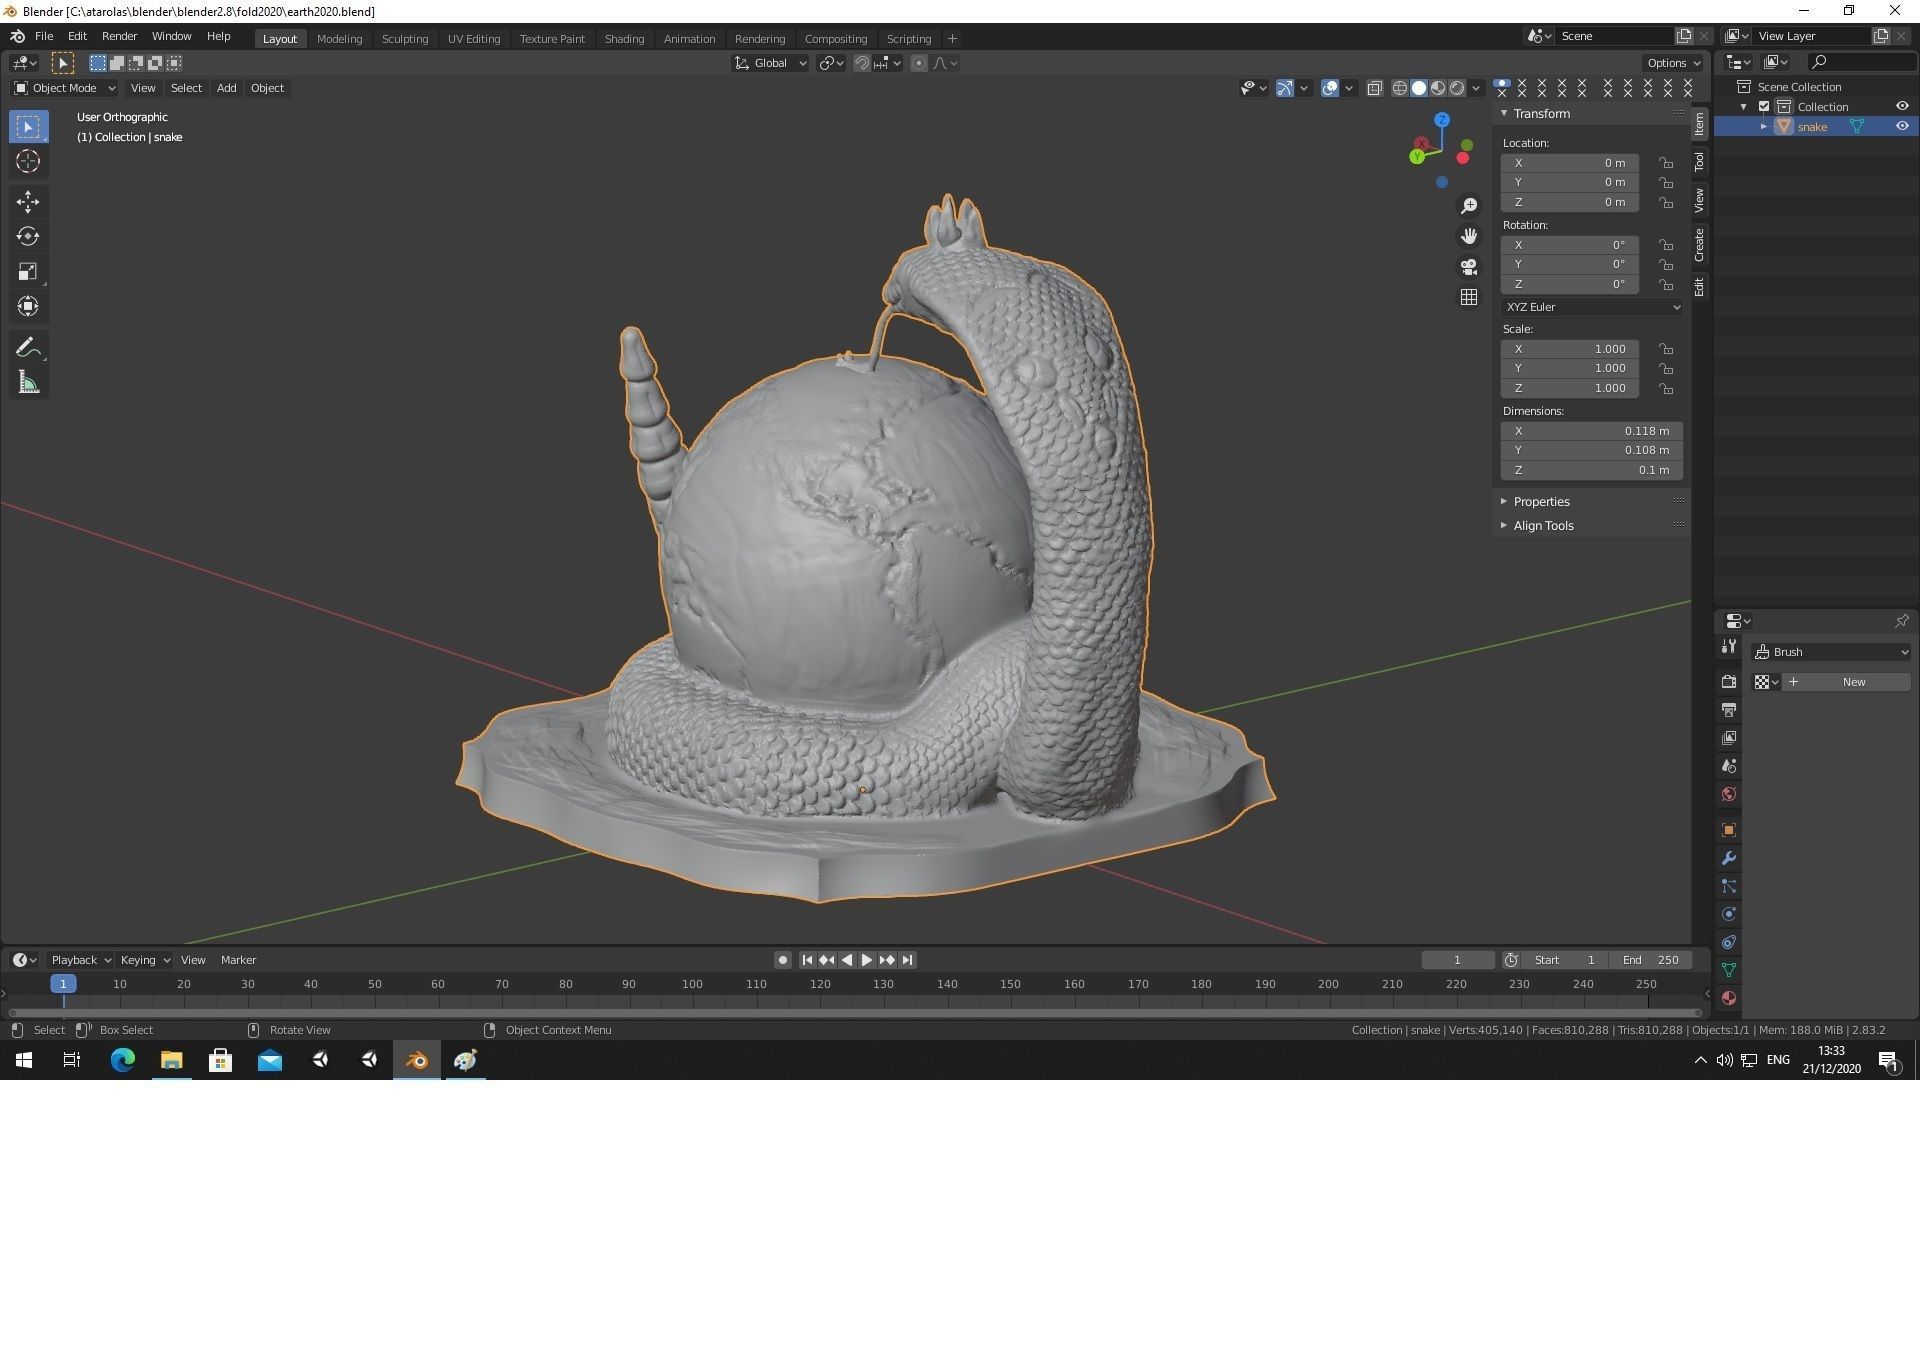Click the pan hand viewport icon

pos(1468,236)
